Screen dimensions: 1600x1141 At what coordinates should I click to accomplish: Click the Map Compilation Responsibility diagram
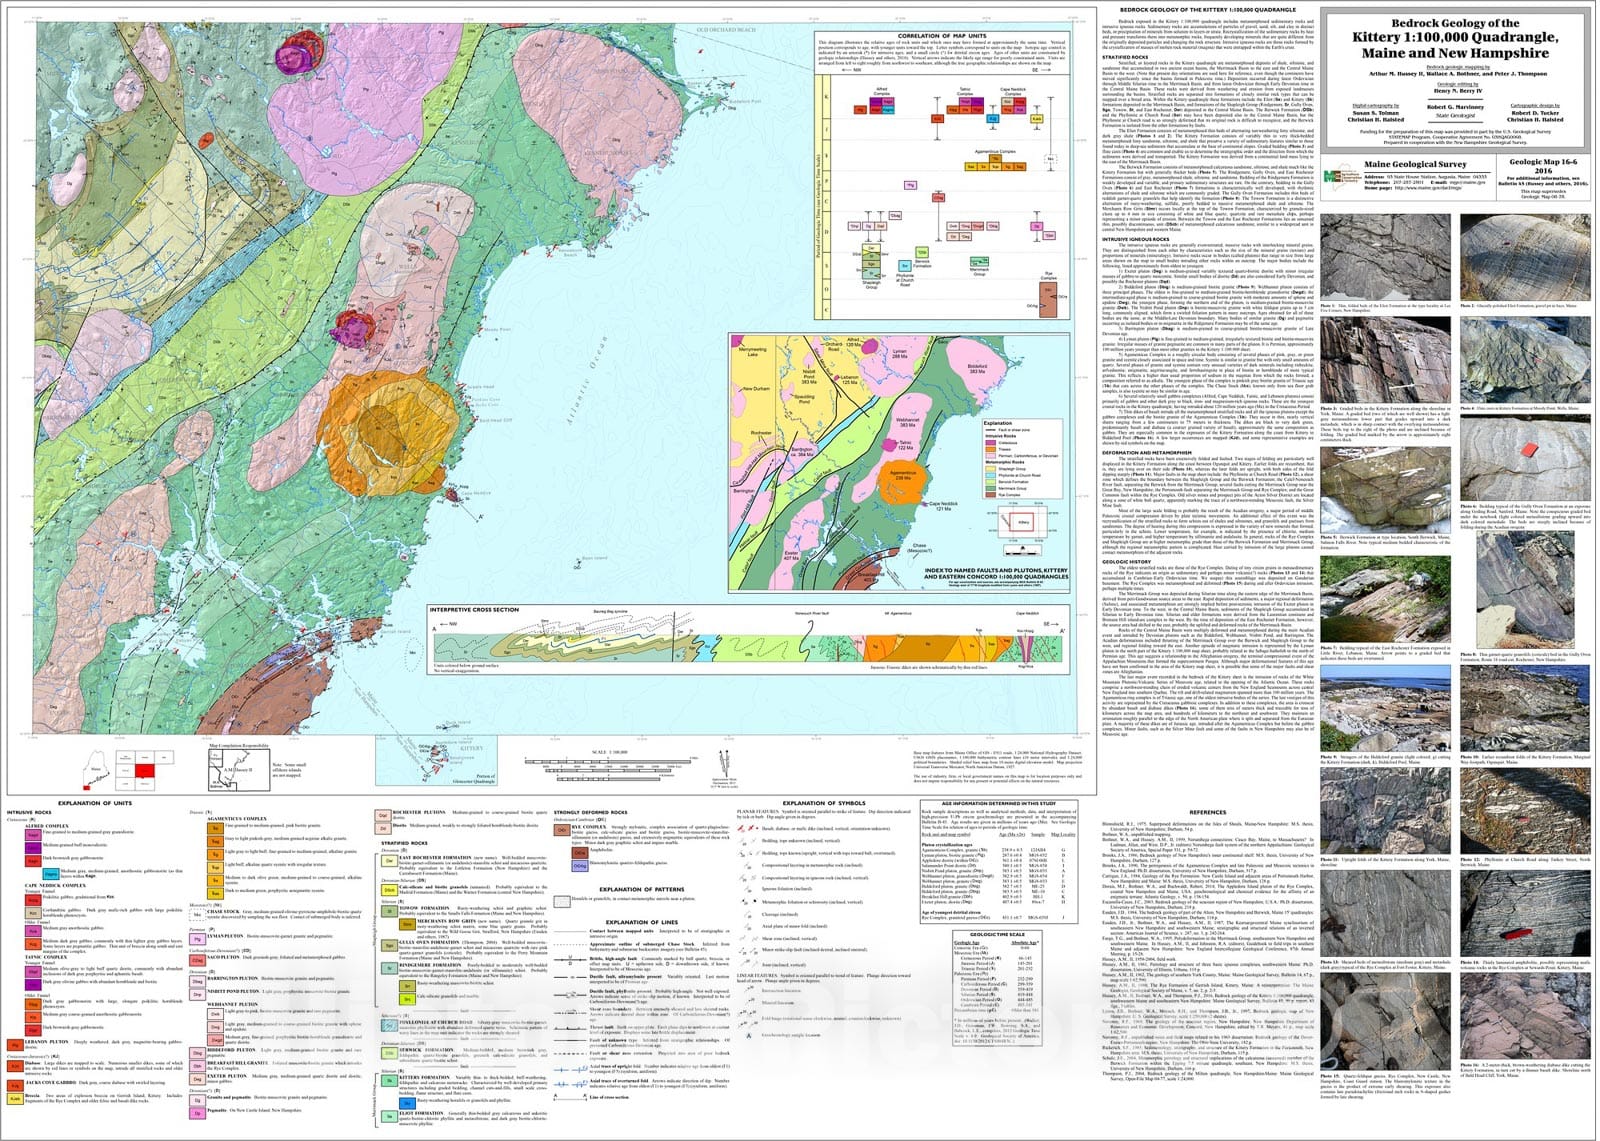[x=240, y=770]
